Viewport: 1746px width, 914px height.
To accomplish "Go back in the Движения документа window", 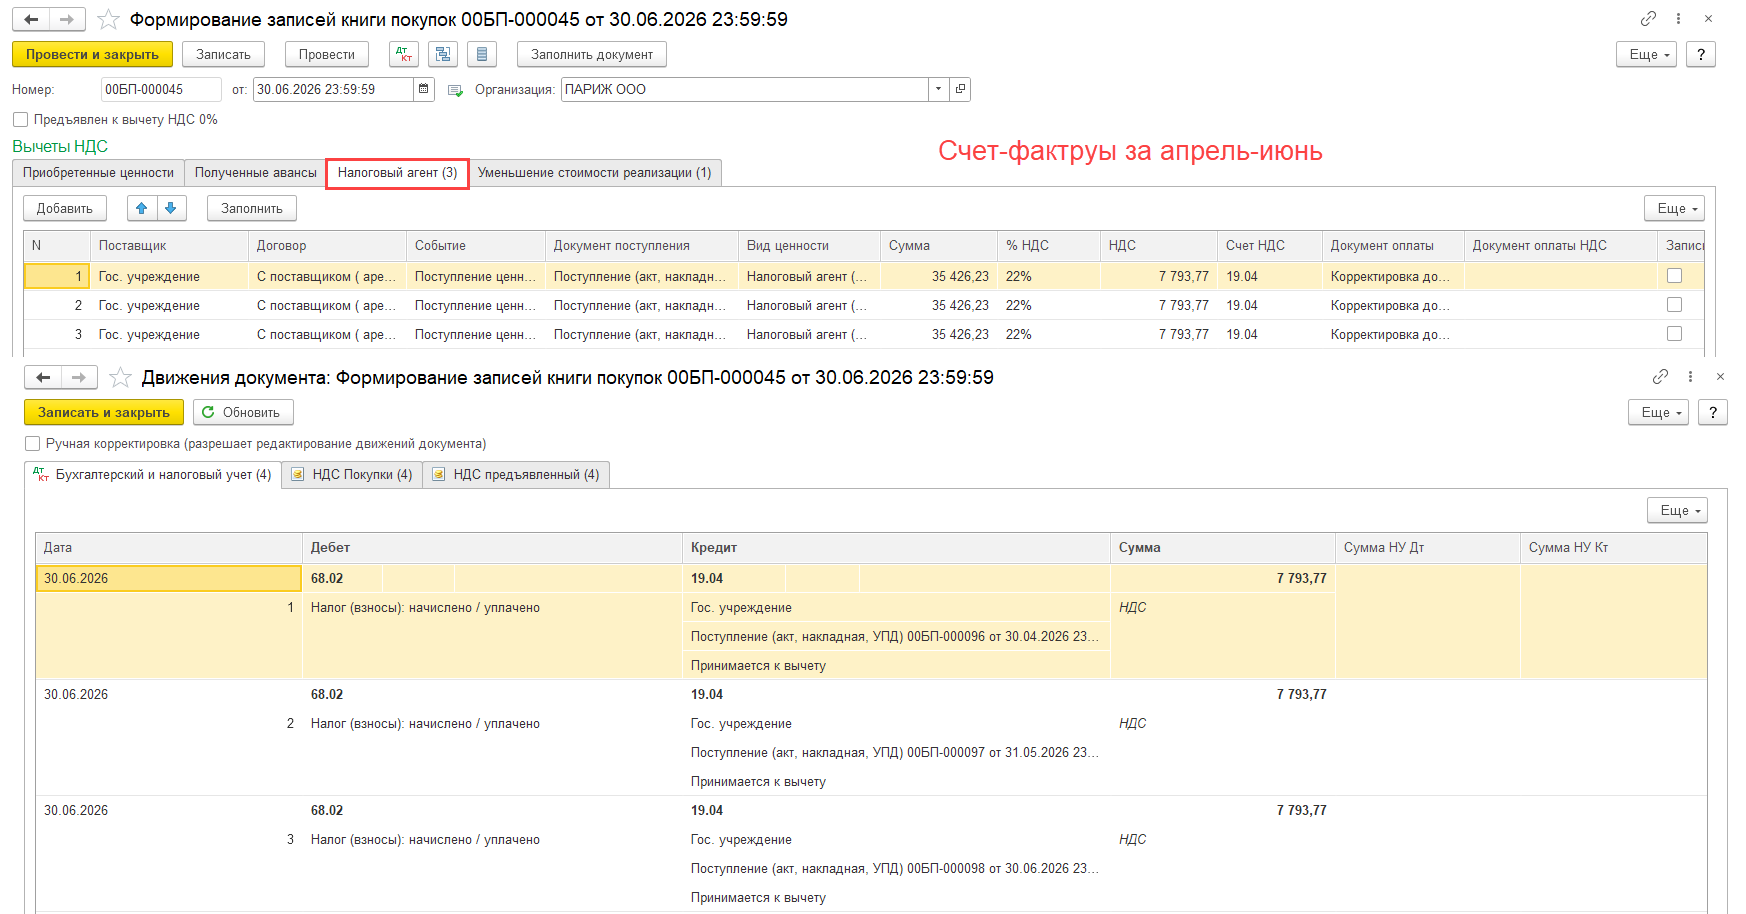I will [43, 377].
